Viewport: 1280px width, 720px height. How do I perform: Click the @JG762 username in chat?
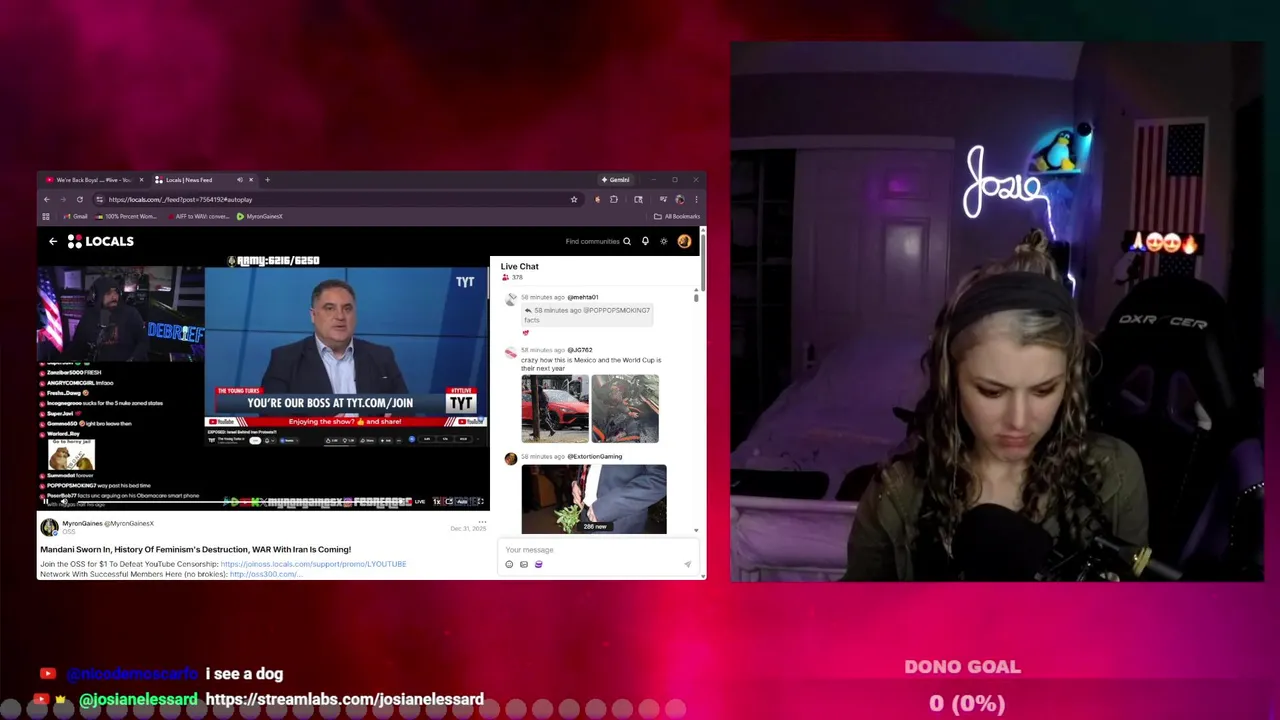[580, 350]
